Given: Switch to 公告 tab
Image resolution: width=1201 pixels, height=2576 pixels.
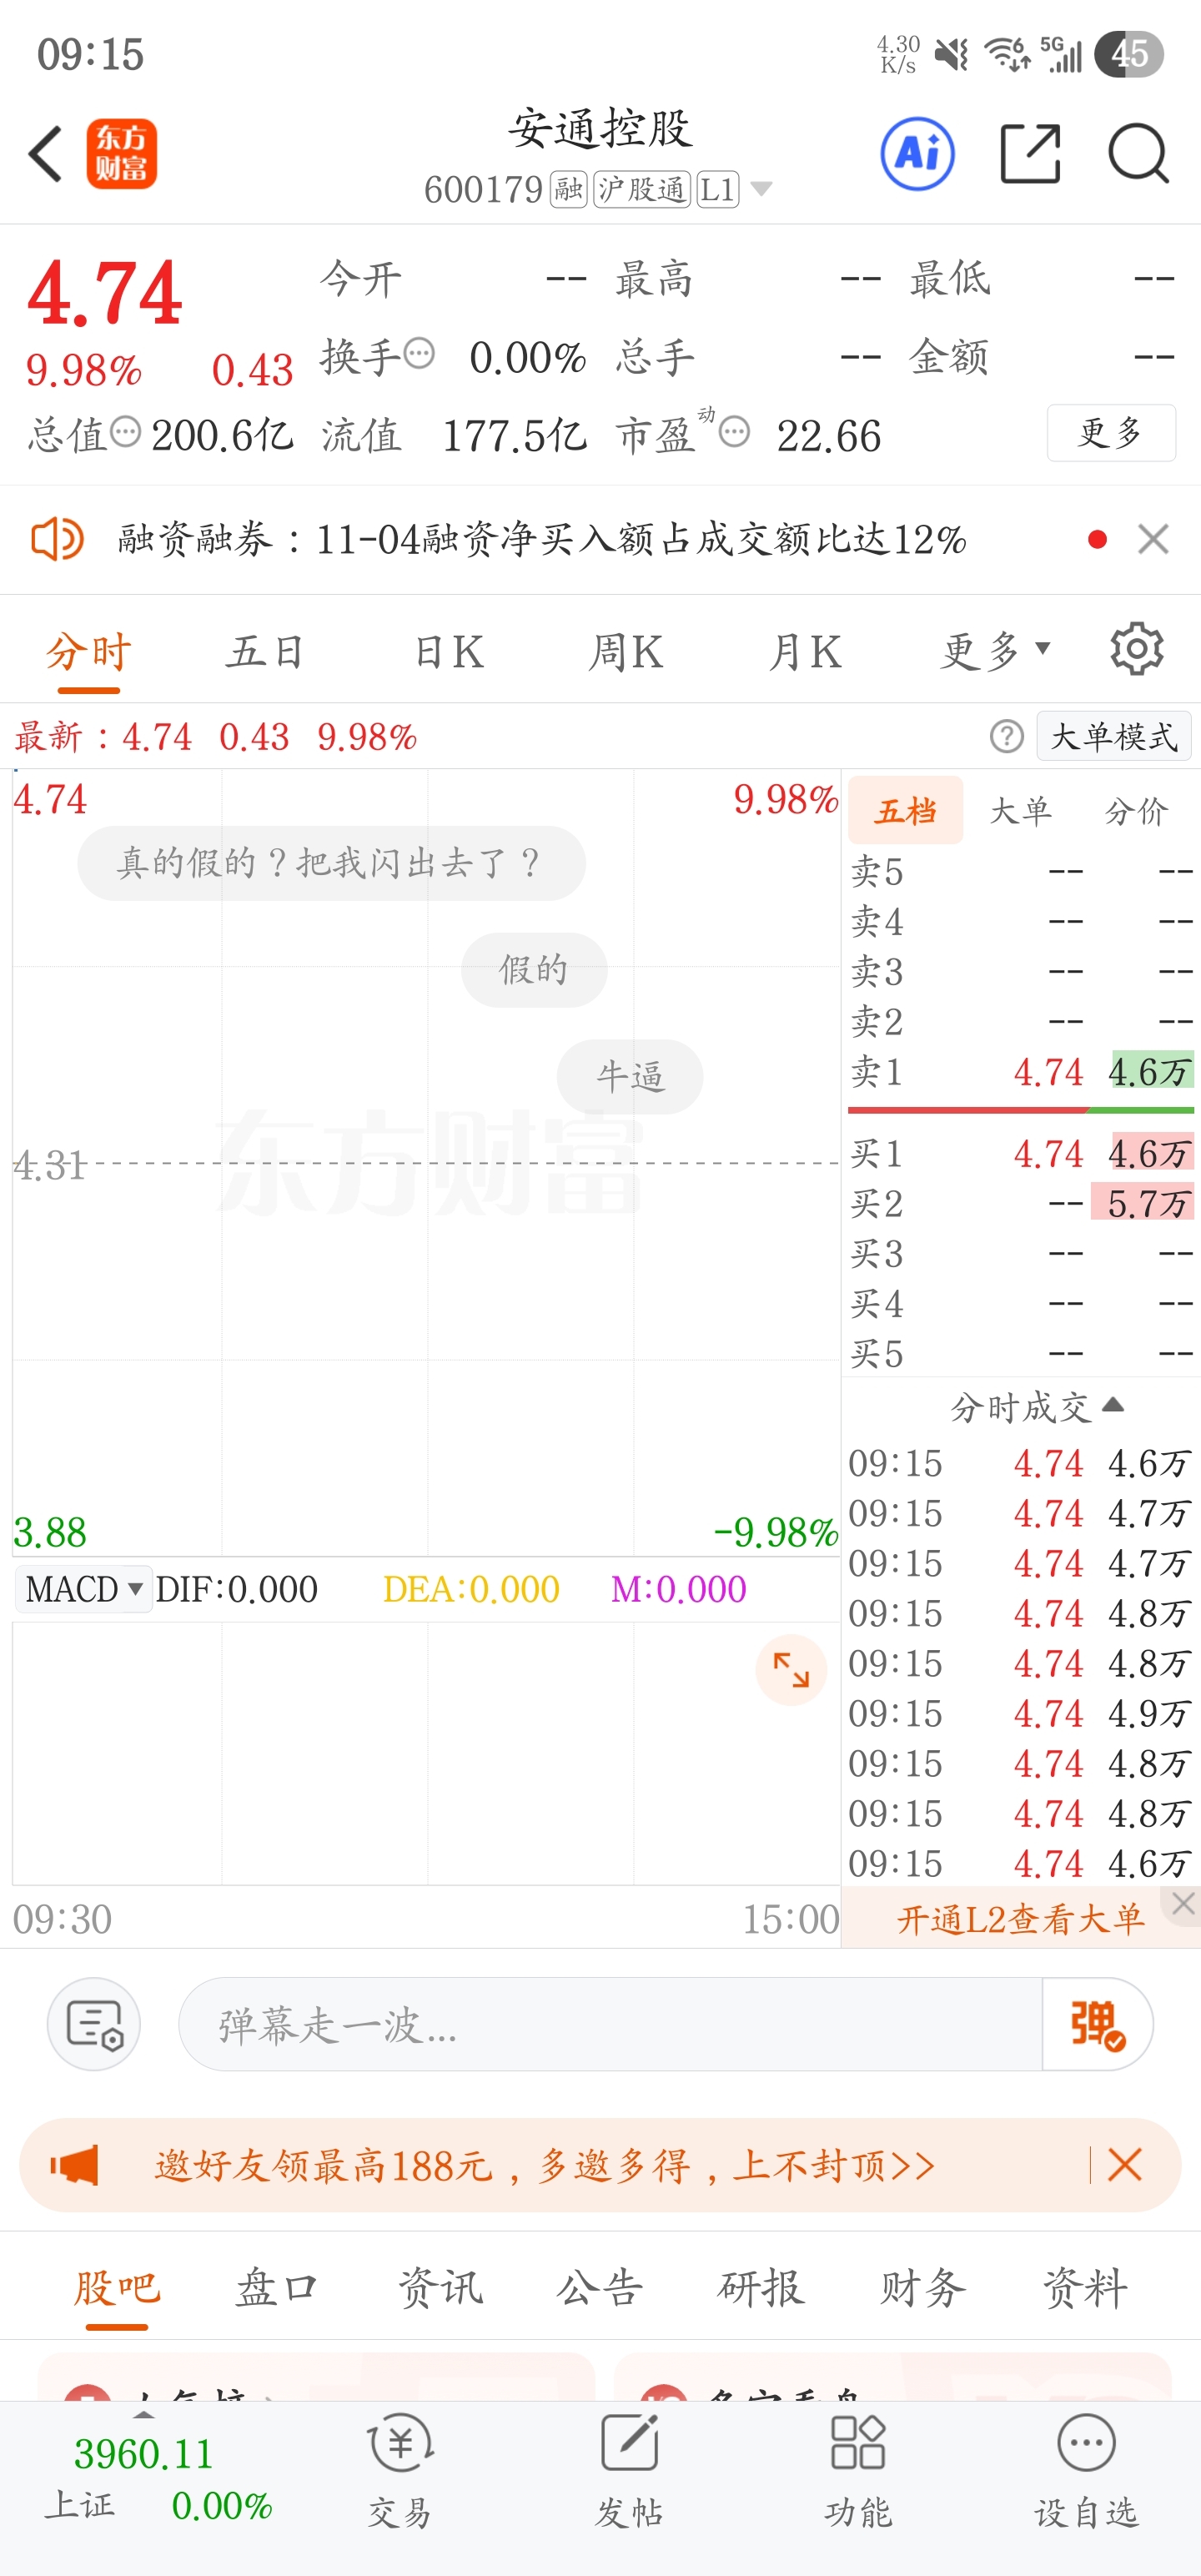Looking at the screenshot, I should (600, 2288).
